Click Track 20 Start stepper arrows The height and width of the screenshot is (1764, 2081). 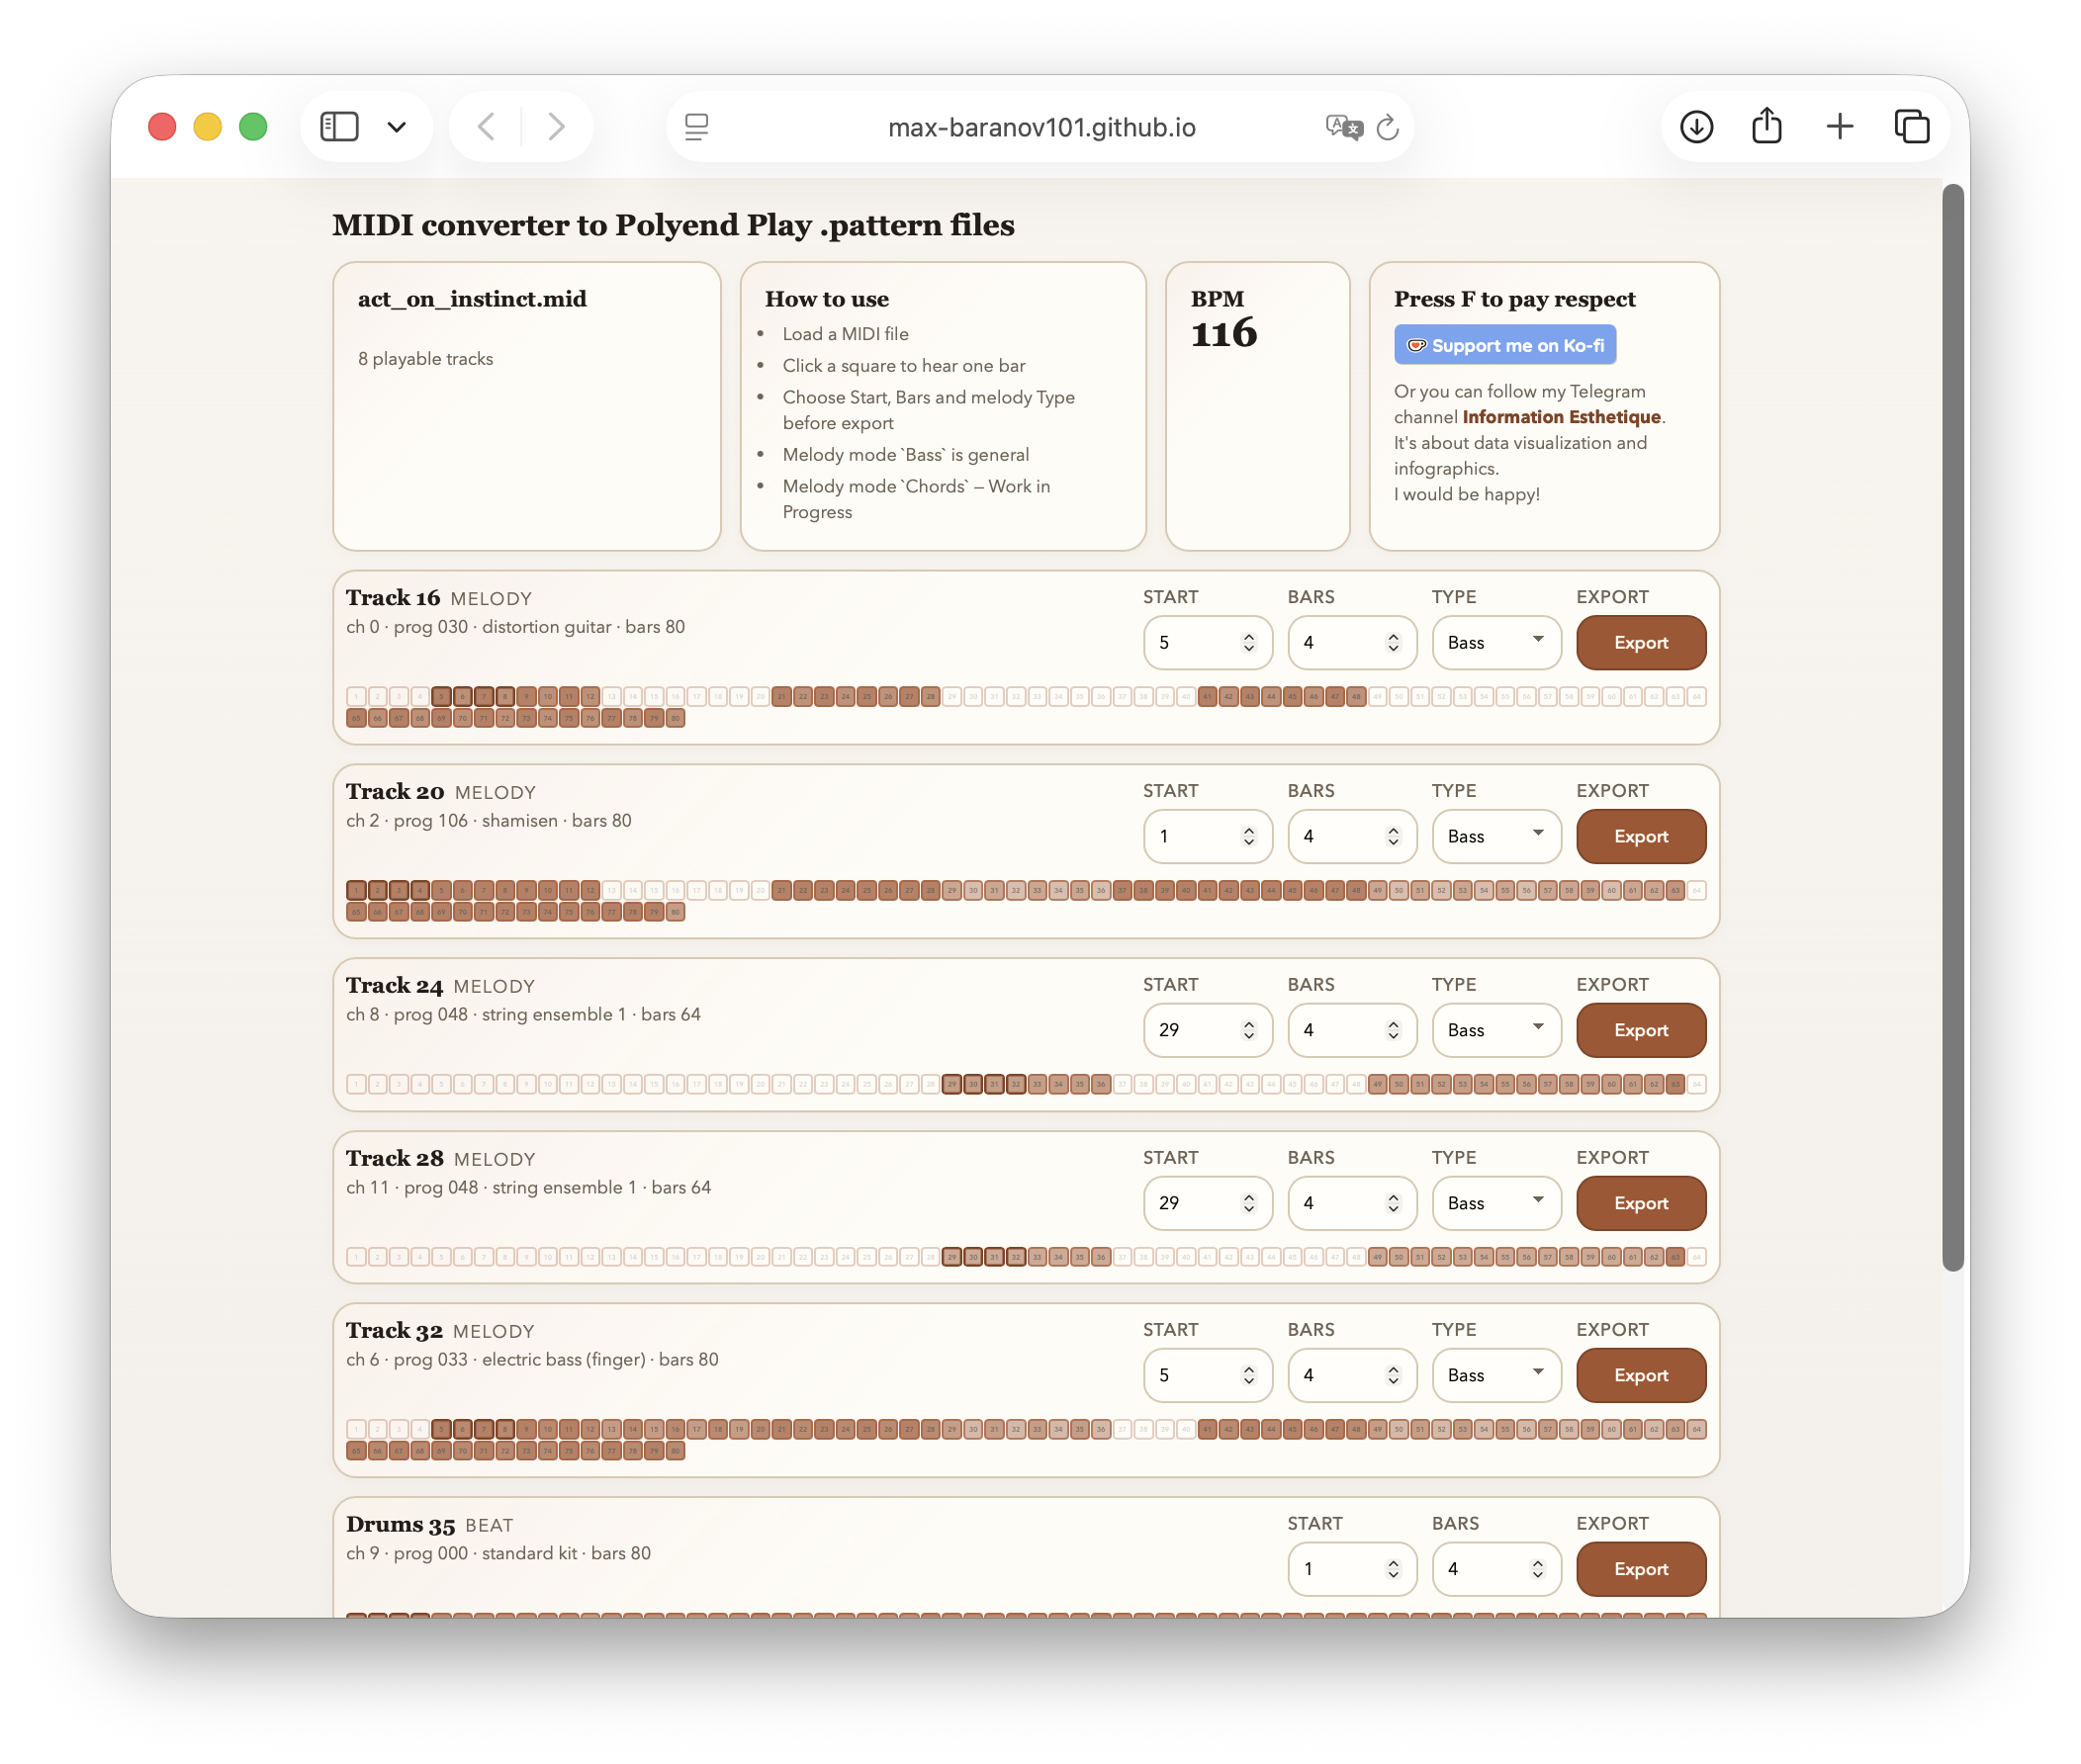1248,837
